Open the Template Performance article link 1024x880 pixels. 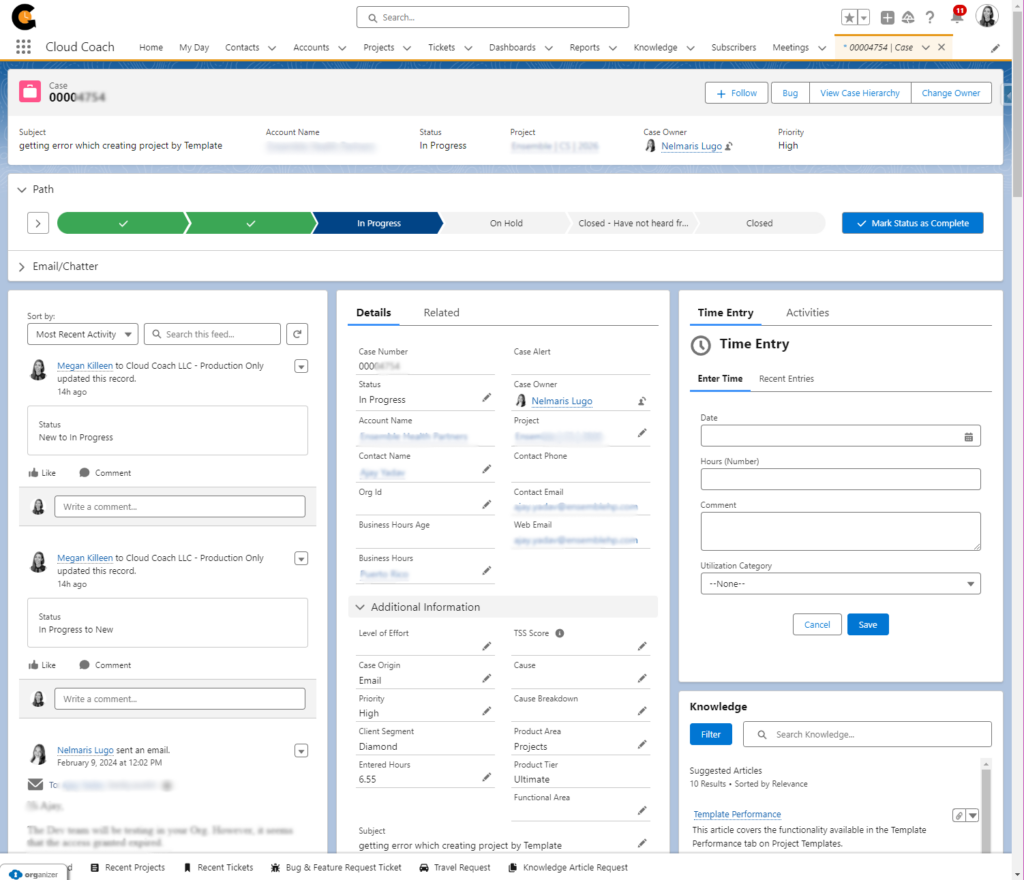coord(737,813)
